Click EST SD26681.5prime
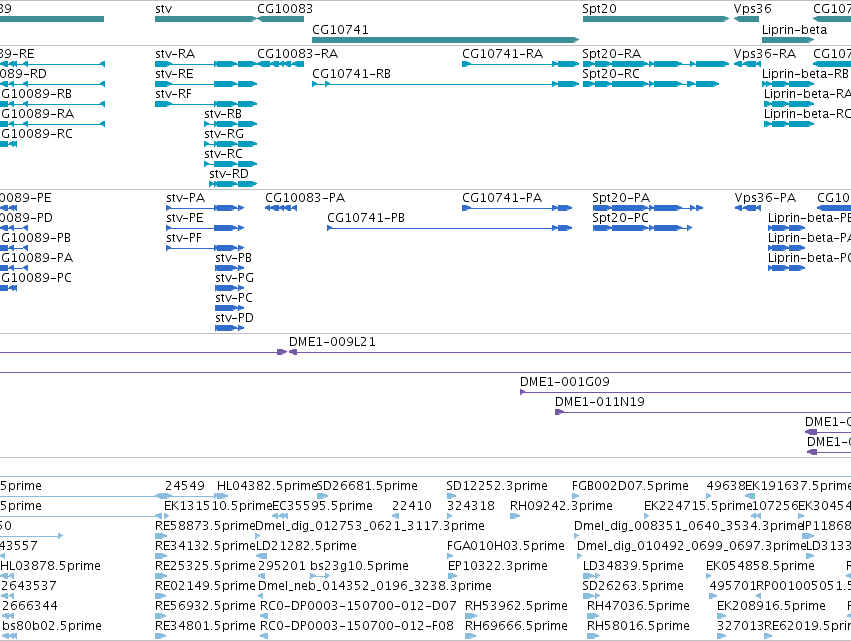This screenshot has height=641, width=851. pos(367,486)
